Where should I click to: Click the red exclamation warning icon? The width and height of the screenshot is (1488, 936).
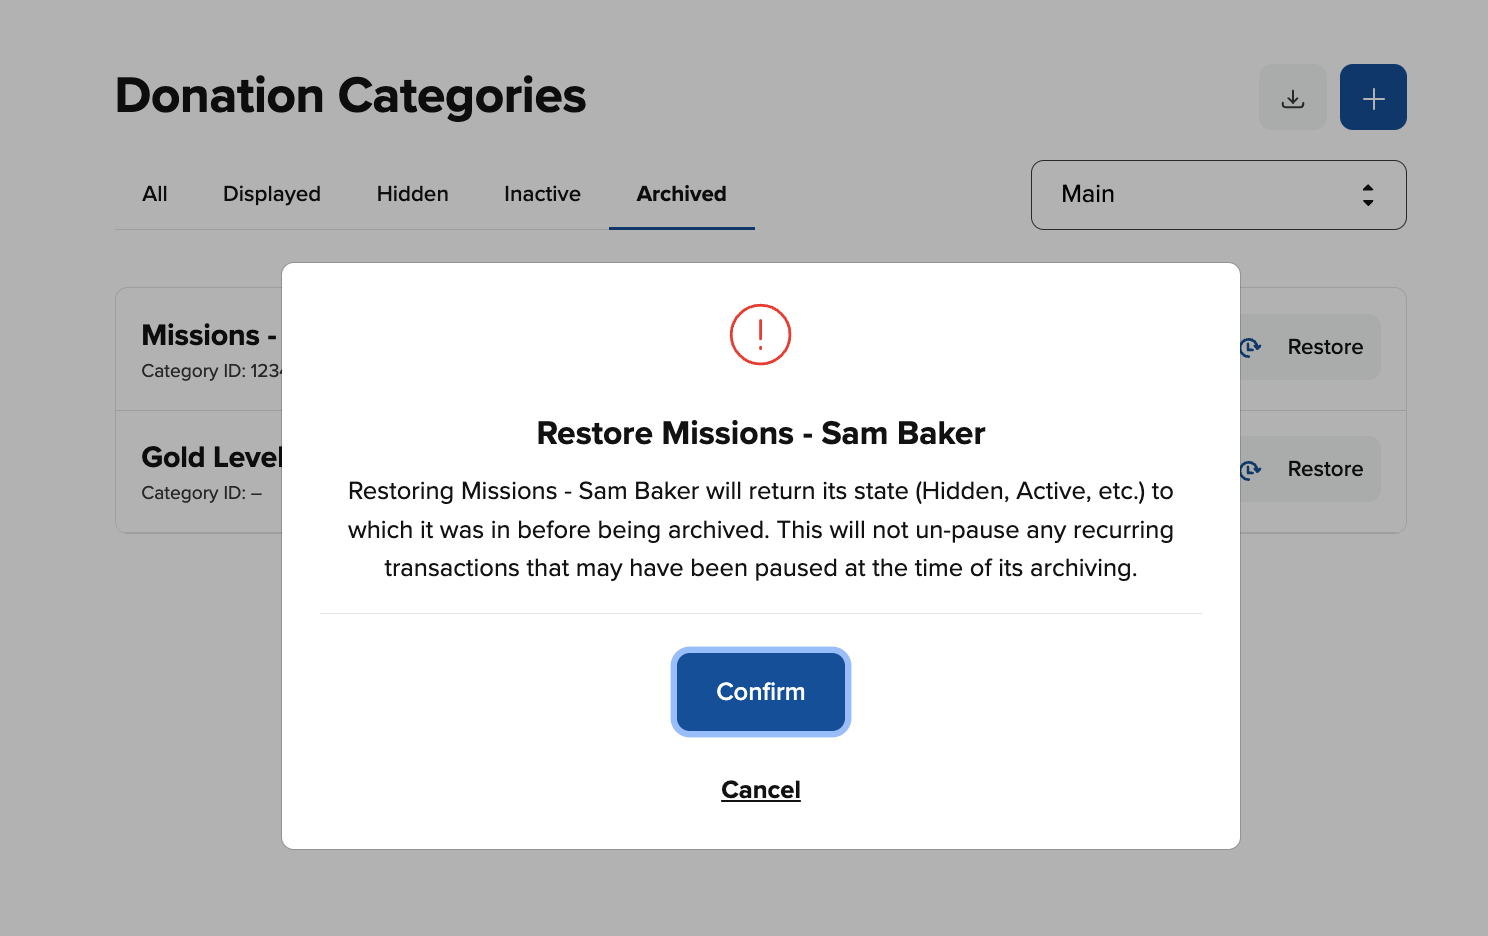[x=760, y=335]
